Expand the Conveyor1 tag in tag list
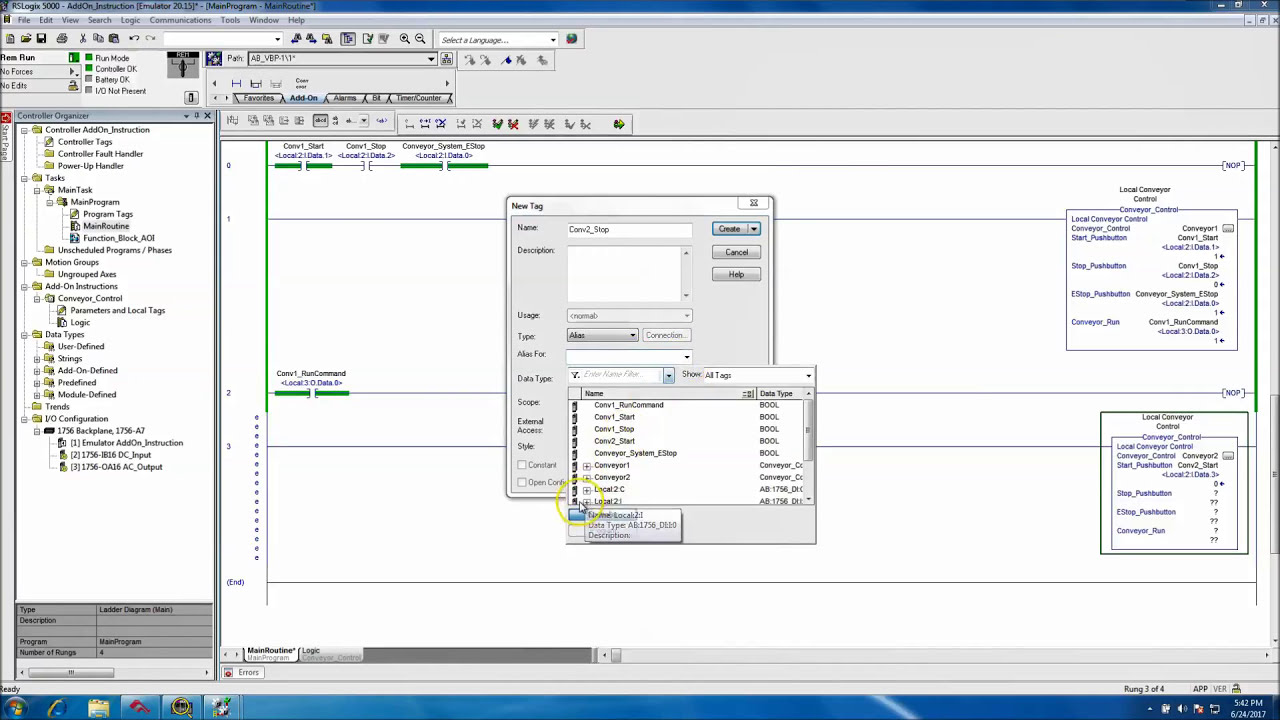 587,466
